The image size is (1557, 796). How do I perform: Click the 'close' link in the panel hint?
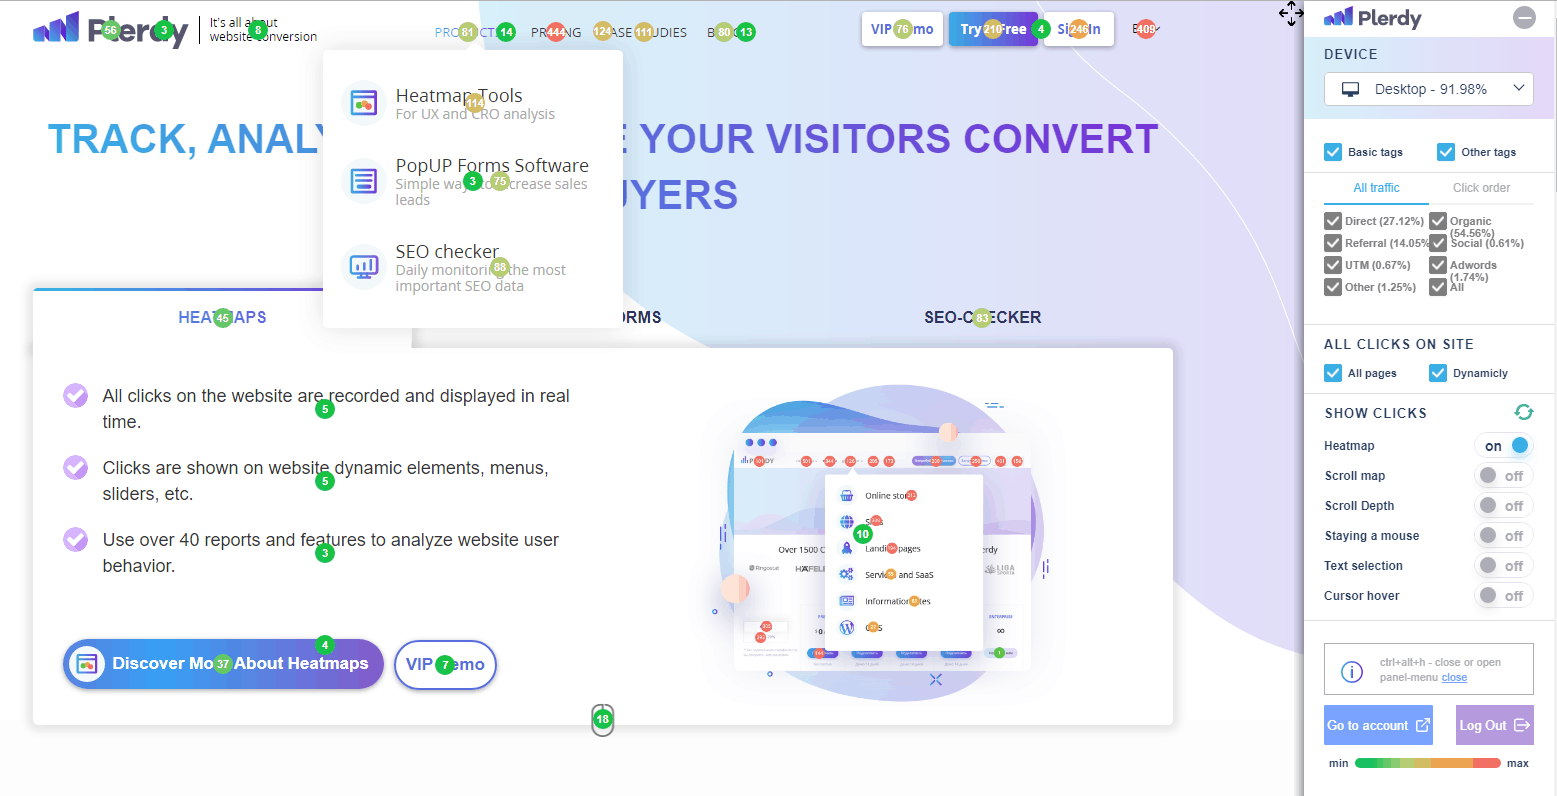[1454, 677]
